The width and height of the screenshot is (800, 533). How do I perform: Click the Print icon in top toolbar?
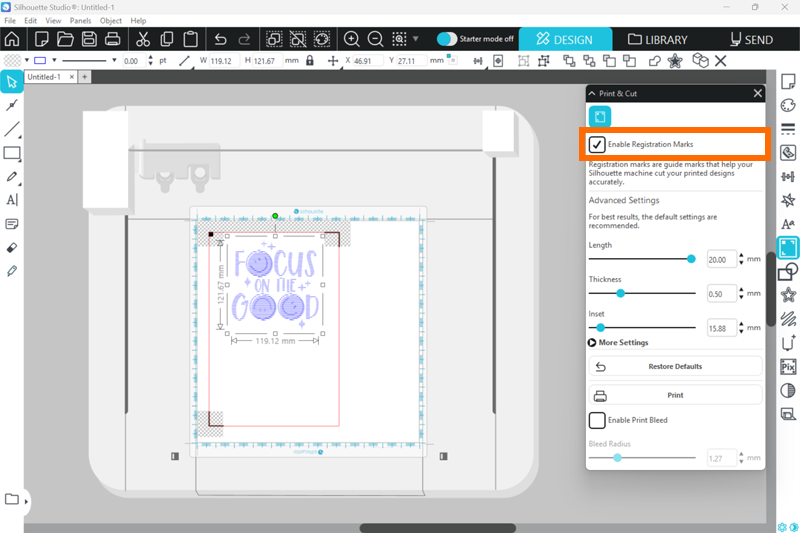[x=113, y=40]
